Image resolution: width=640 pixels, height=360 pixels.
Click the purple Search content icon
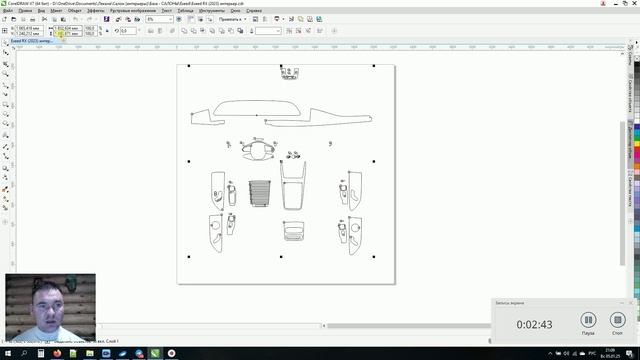click(x=107, y=19)
